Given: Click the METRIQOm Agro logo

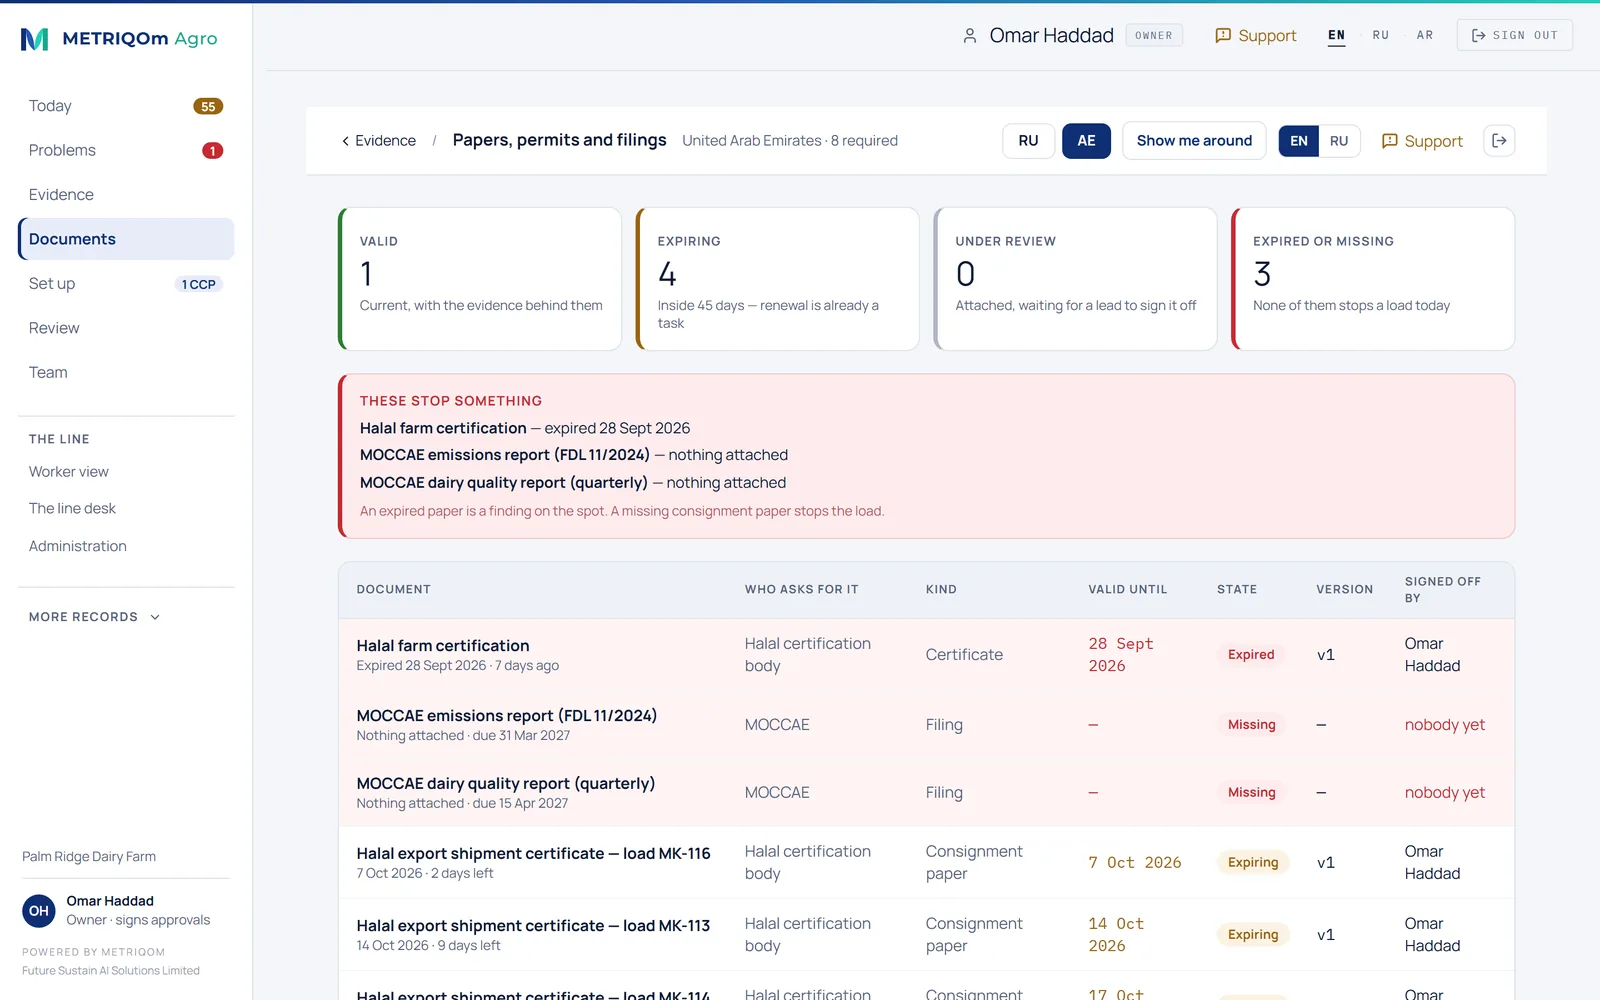Looking at the screenshot, I should point(119,39).
